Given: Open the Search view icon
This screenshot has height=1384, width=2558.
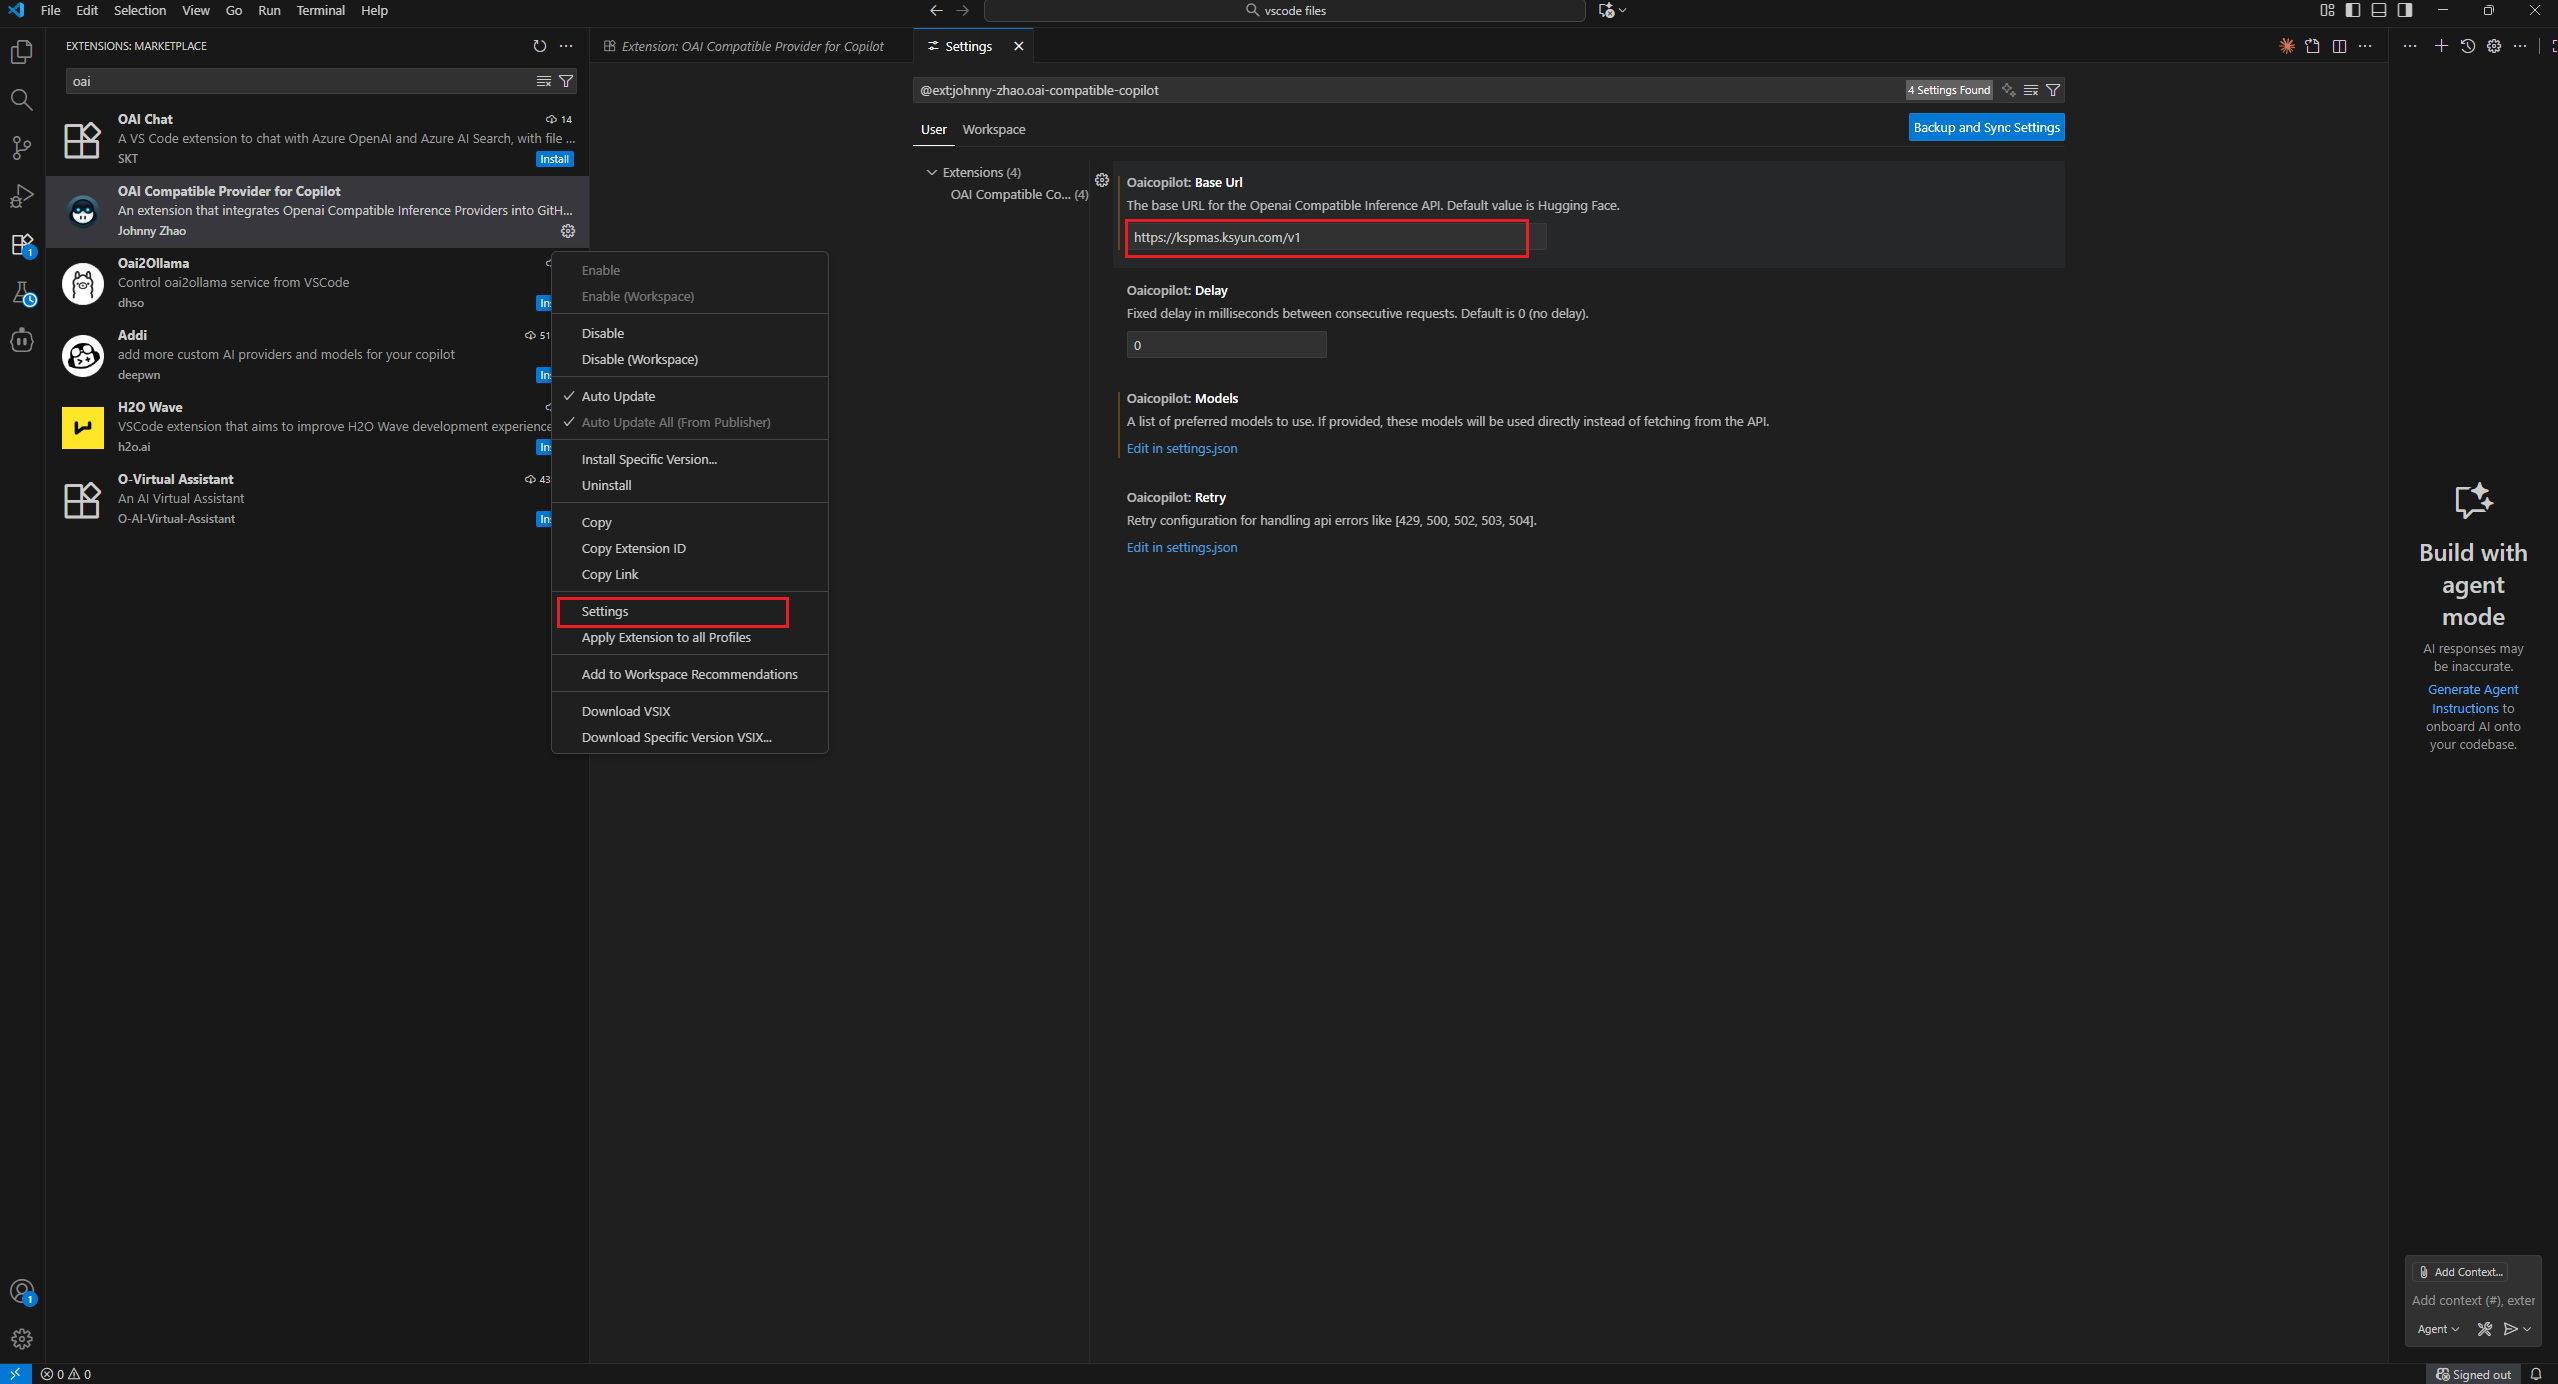Looking at the screenshot, I should (22, 100).
